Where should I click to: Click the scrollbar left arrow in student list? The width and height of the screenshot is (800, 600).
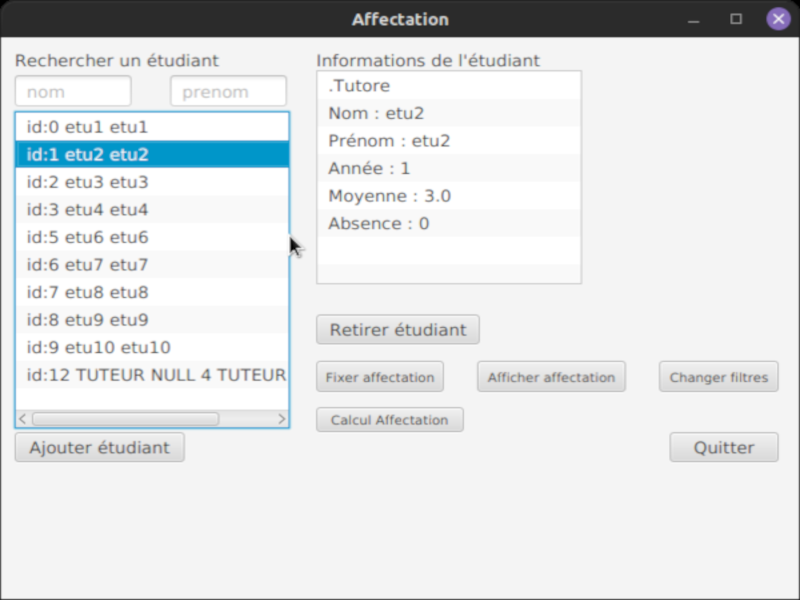pyautogui.click(x=22, y=419)
